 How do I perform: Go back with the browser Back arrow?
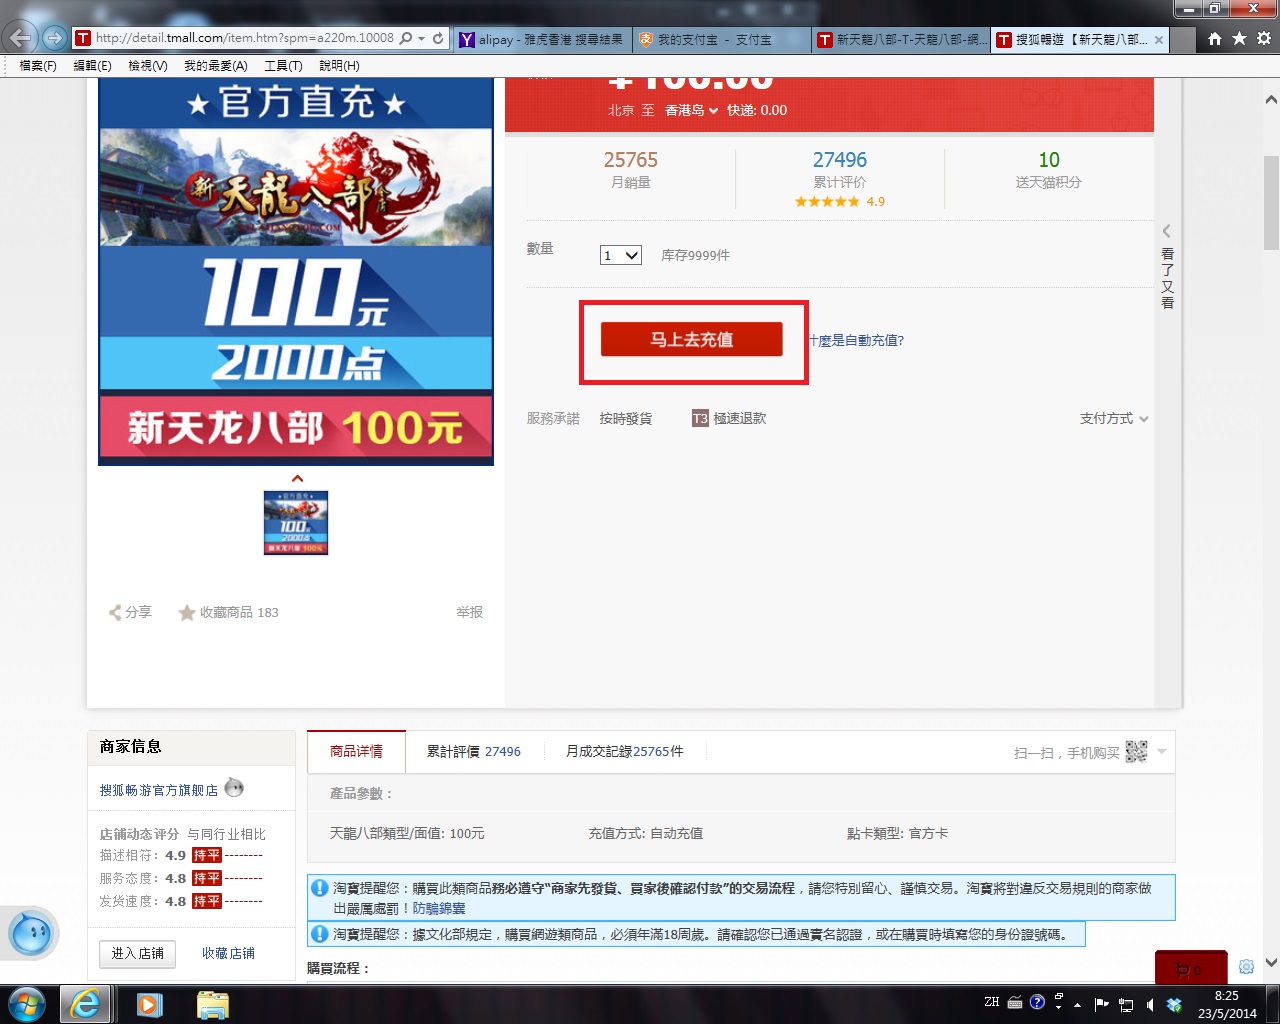(x=20, y=38)
